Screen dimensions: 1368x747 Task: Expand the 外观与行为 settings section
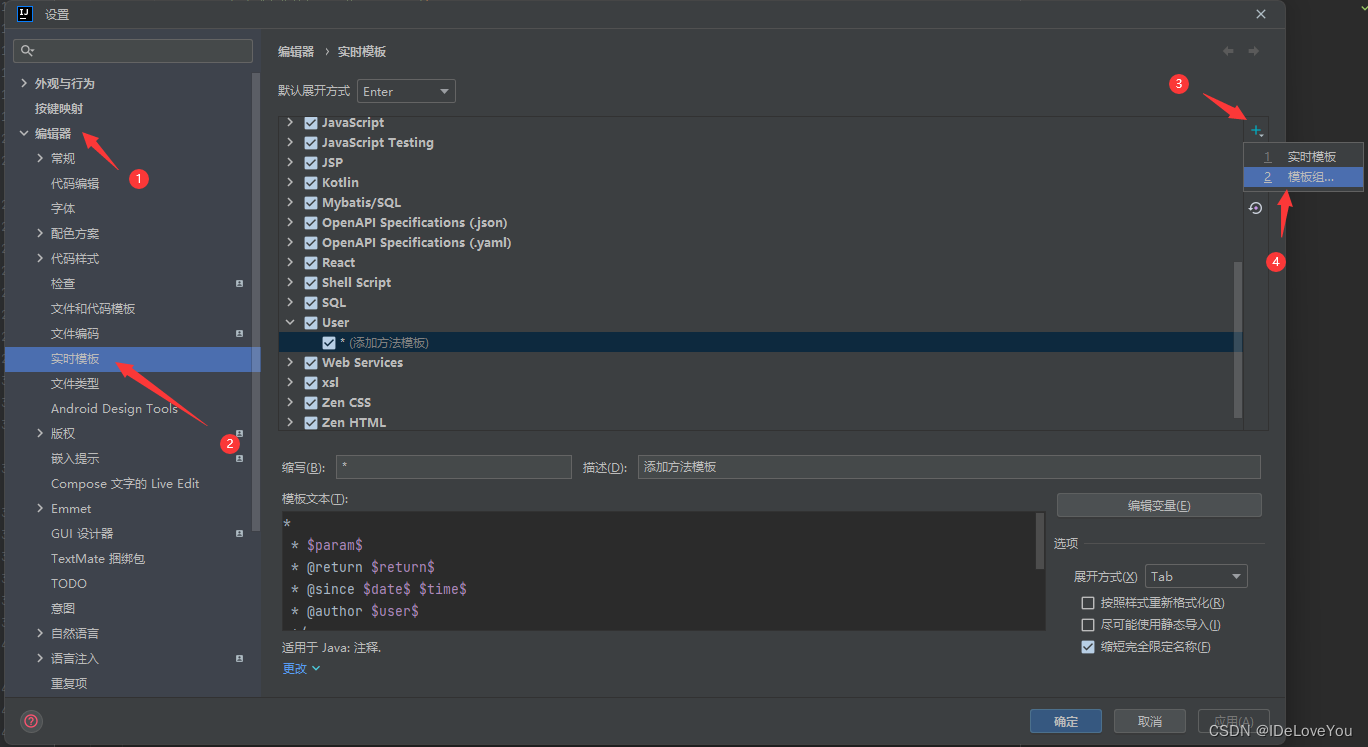tap(24, 83)
